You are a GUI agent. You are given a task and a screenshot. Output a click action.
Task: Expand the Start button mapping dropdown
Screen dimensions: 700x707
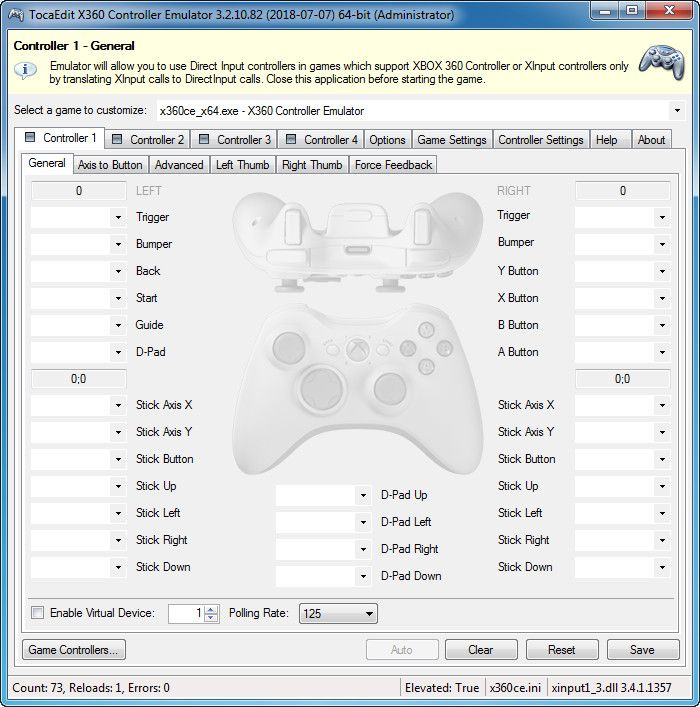pos(118,298)
